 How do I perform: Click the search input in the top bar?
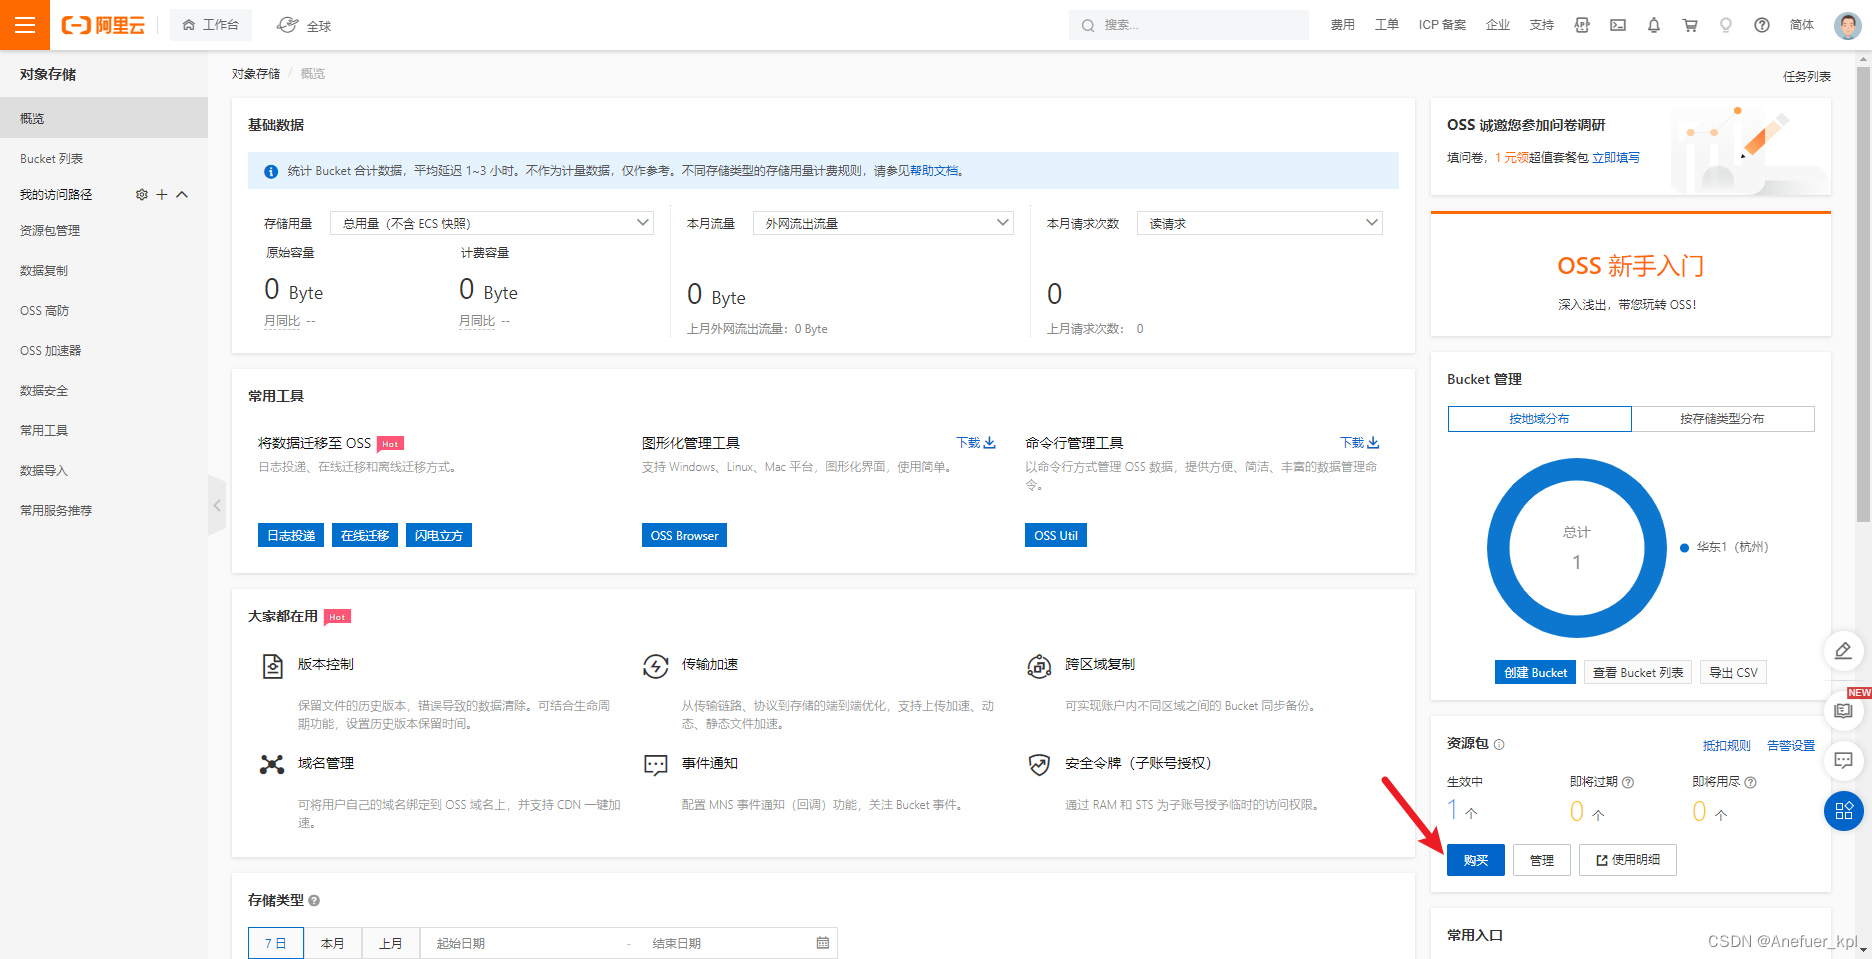tap(1188, 24)
